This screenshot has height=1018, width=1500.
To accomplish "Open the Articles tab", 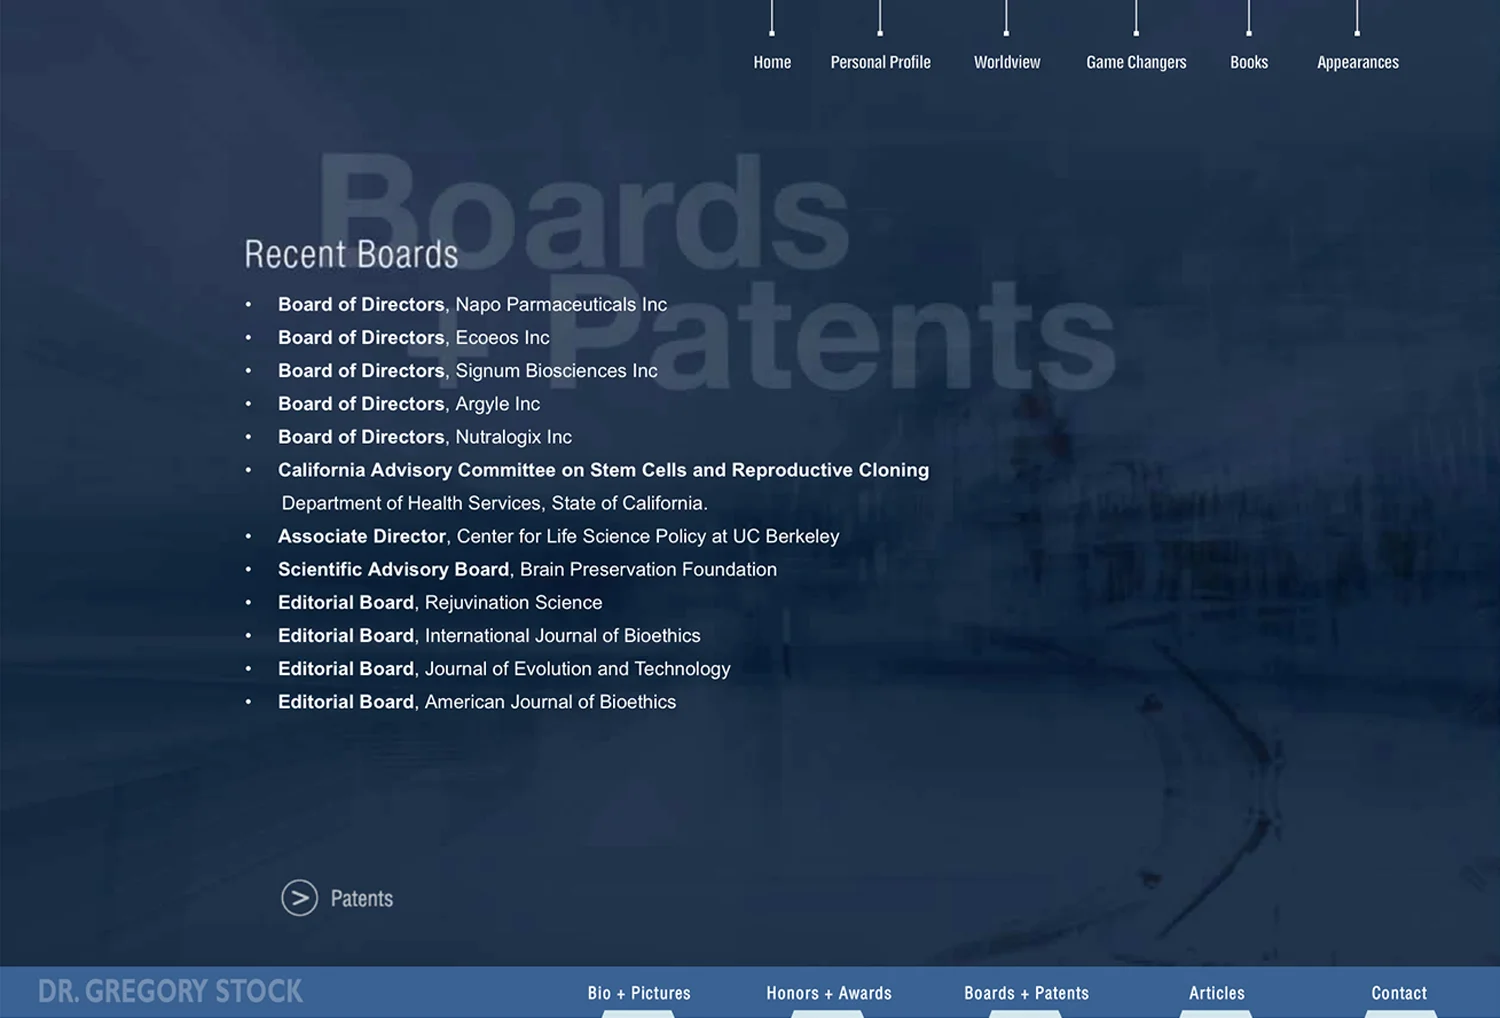I will pyautogui.click(x=1216, y=993).
